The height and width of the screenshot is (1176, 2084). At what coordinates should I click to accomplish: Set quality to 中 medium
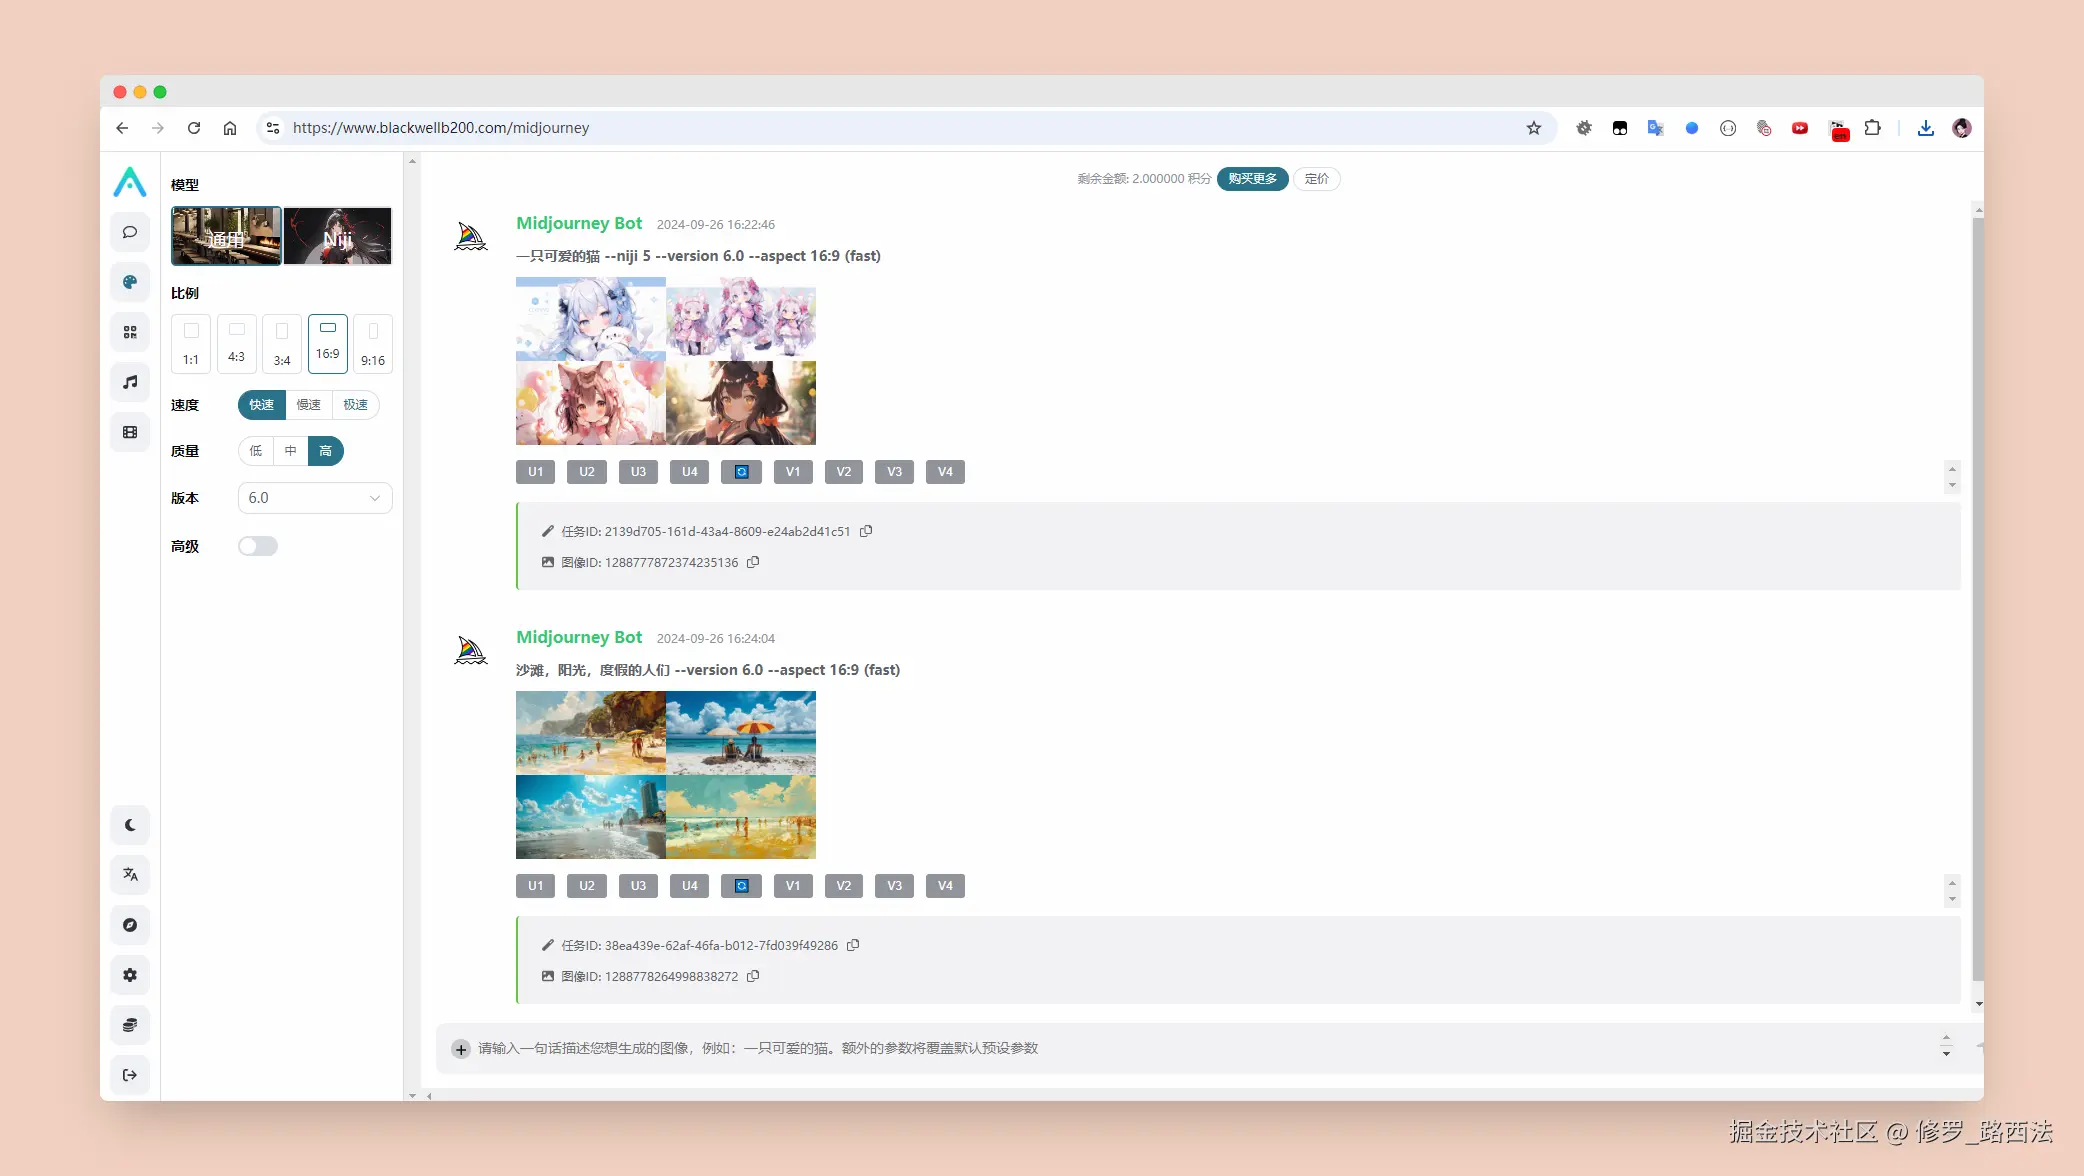click(x=290, y=451)
